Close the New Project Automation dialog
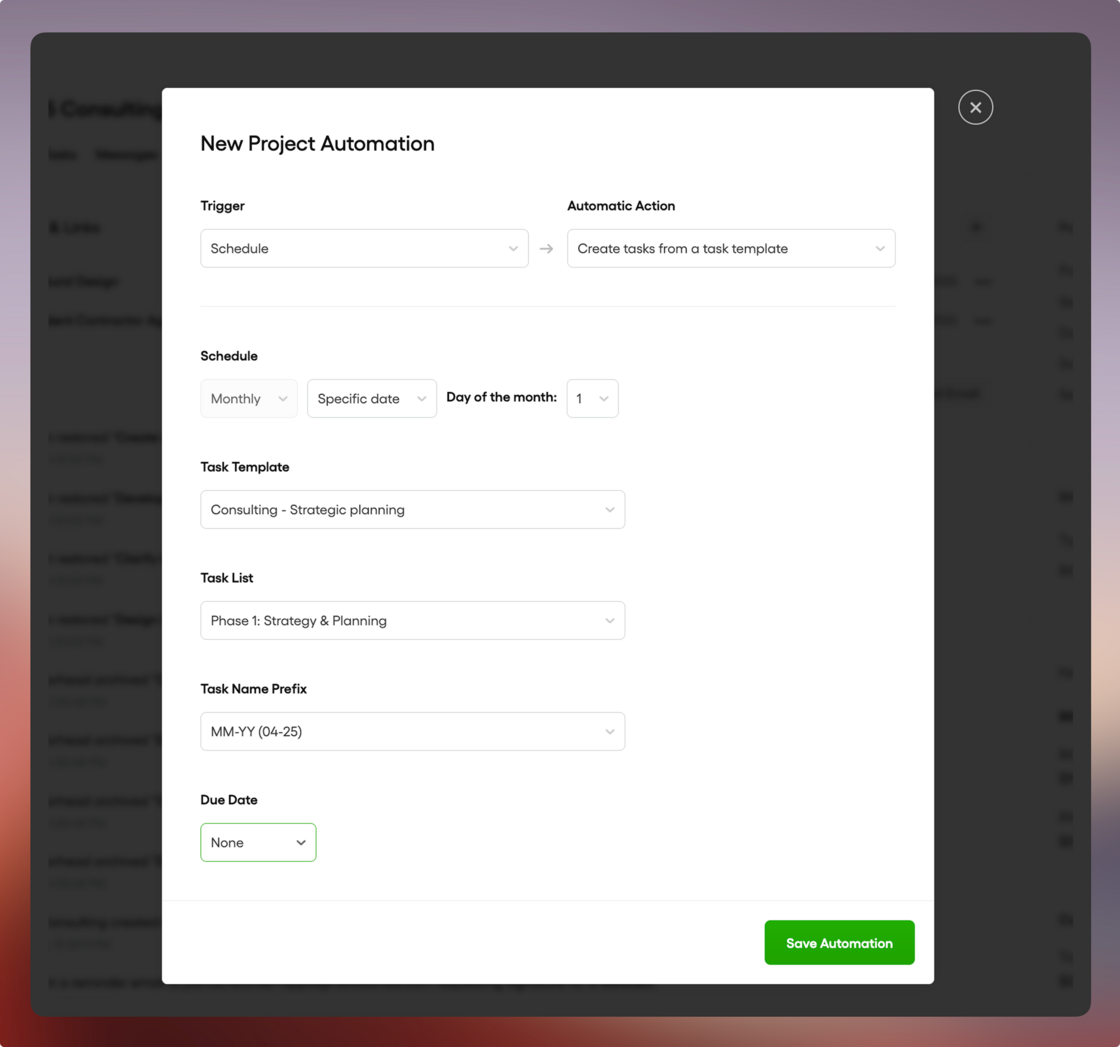Image resolution: width=1120 pixels, height=1047 pixels. (975, 107)
